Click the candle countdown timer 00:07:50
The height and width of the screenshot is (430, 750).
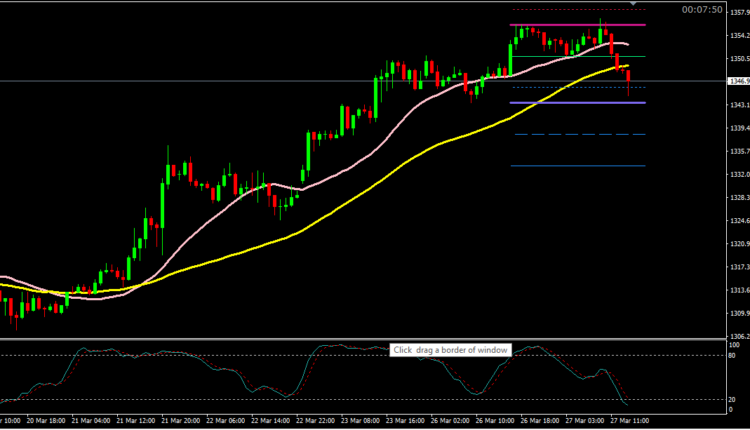coord(702,9)
